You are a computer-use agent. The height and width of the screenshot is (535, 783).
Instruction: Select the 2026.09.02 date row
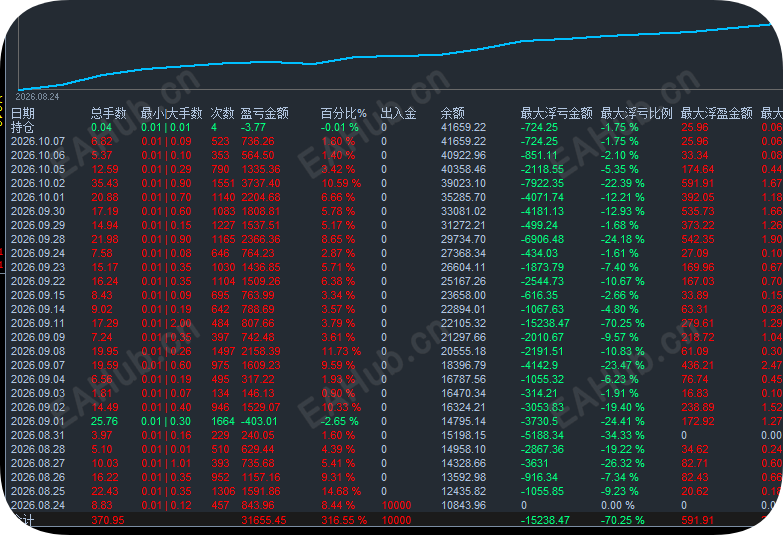pos(38,407)
